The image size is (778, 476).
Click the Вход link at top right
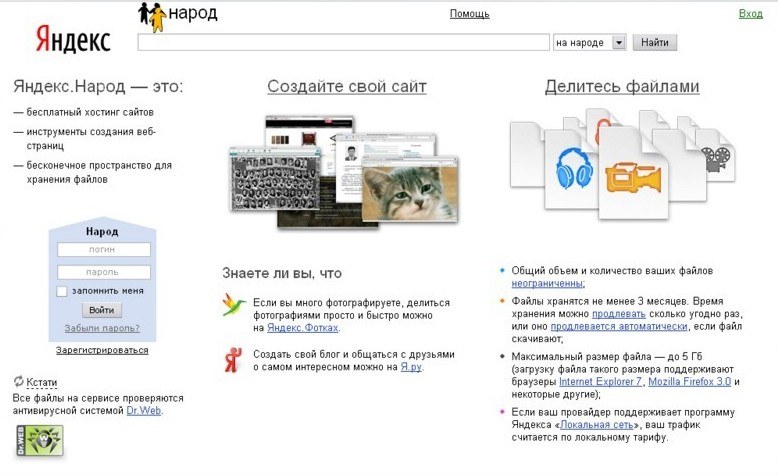pyautogui.click(x=750, y=13)
